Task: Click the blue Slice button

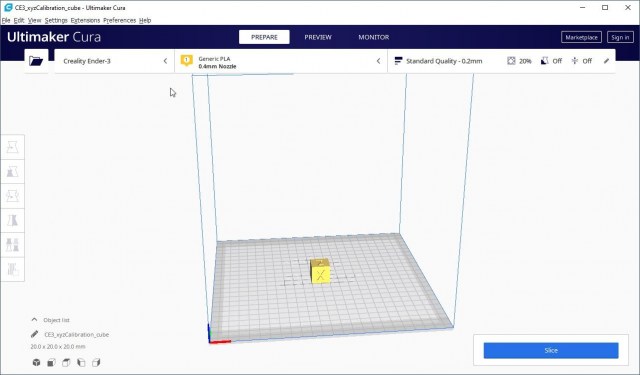Action: (551, 351)
